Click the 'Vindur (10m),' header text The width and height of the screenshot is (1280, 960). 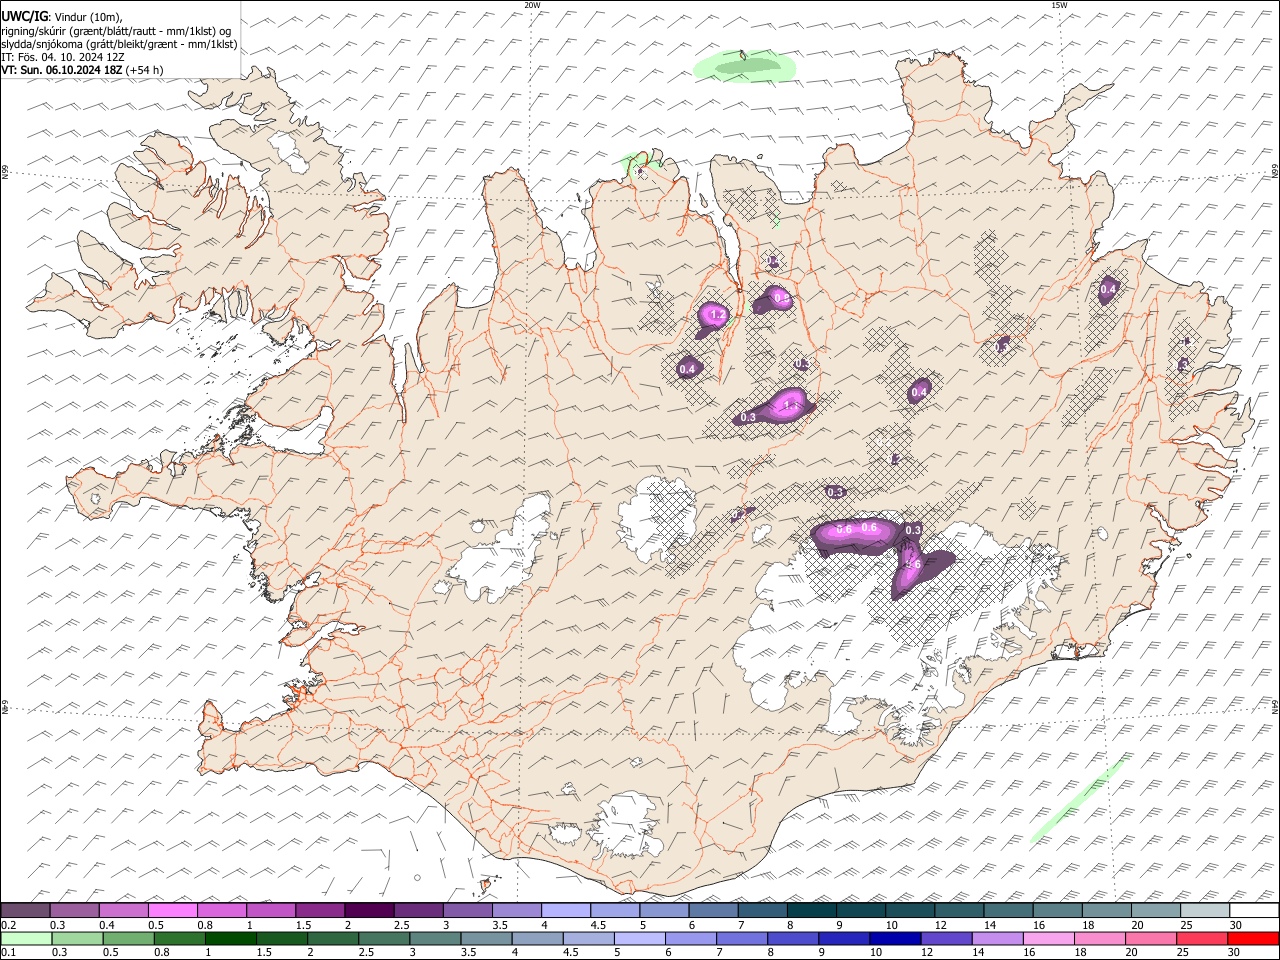88,16
